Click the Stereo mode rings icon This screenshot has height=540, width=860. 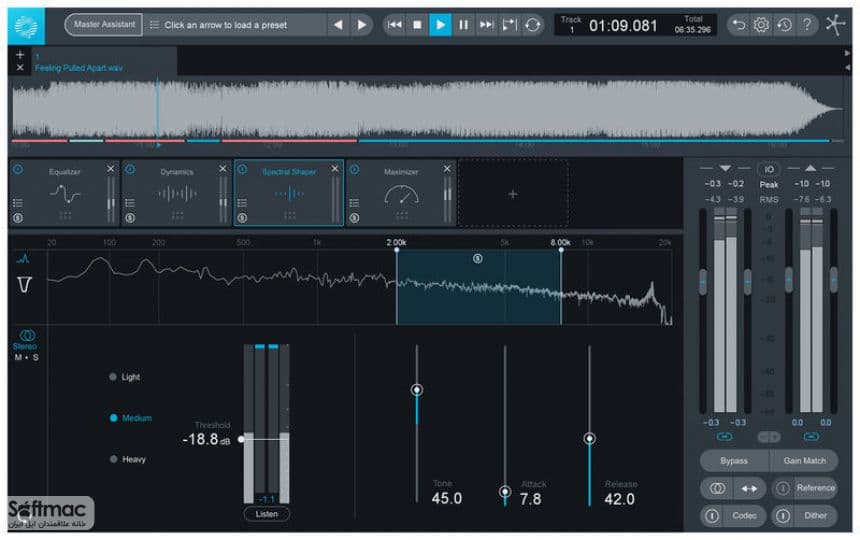[x=27, y=335]
